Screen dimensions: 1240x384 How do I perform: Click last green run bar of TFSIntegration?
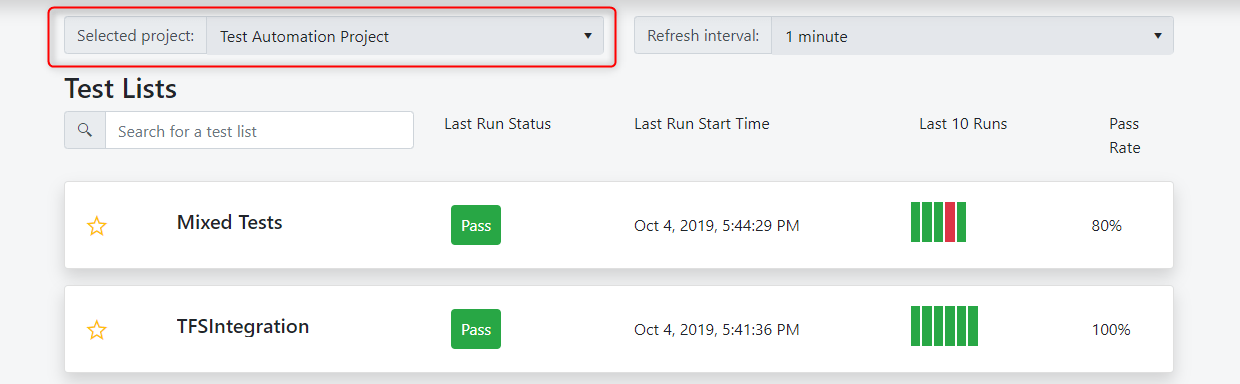[973, 326]
